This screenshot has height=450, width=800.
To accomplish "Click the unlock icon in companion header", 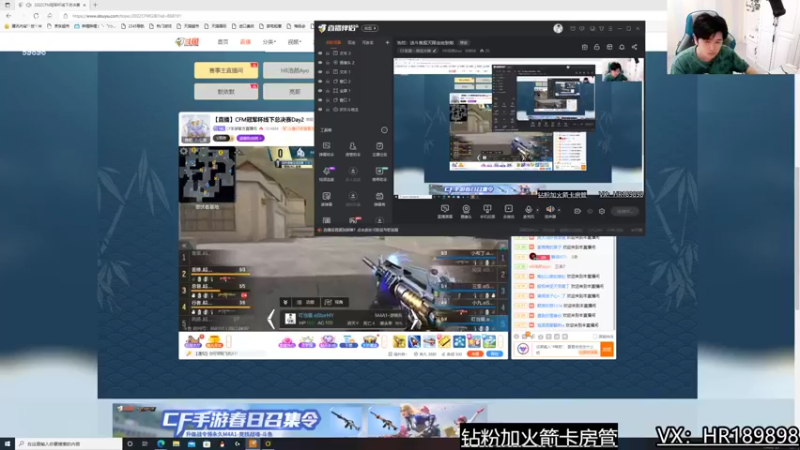I will [596, 47].
